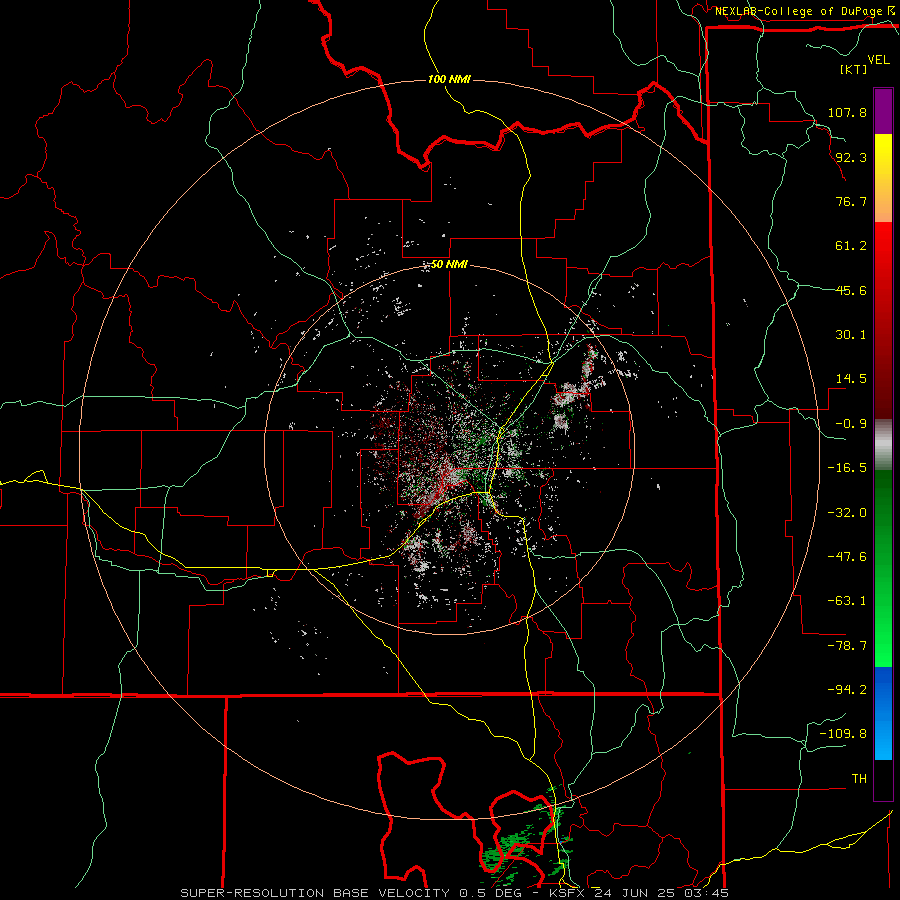Click the 76.7 velocity scale value

pos(851,201)
